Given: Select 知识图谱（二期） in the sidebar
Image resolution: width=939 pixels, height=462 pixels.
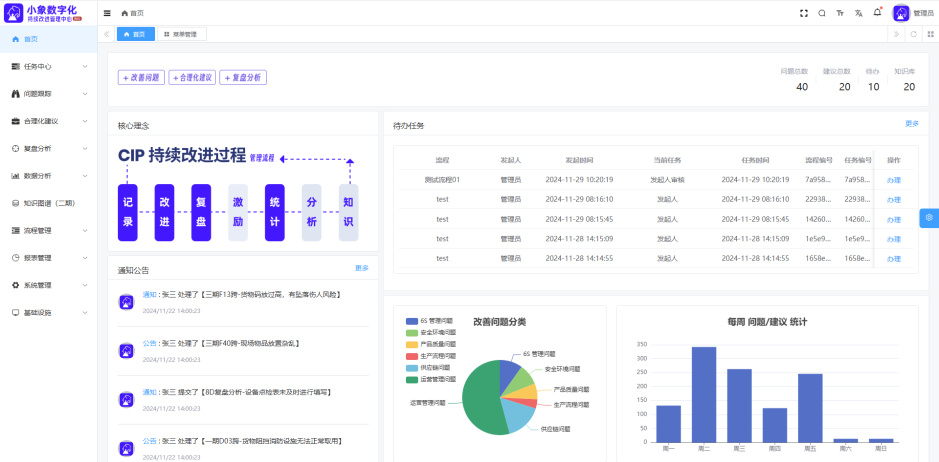Looking at the screenshot, I should coord(48,203).
